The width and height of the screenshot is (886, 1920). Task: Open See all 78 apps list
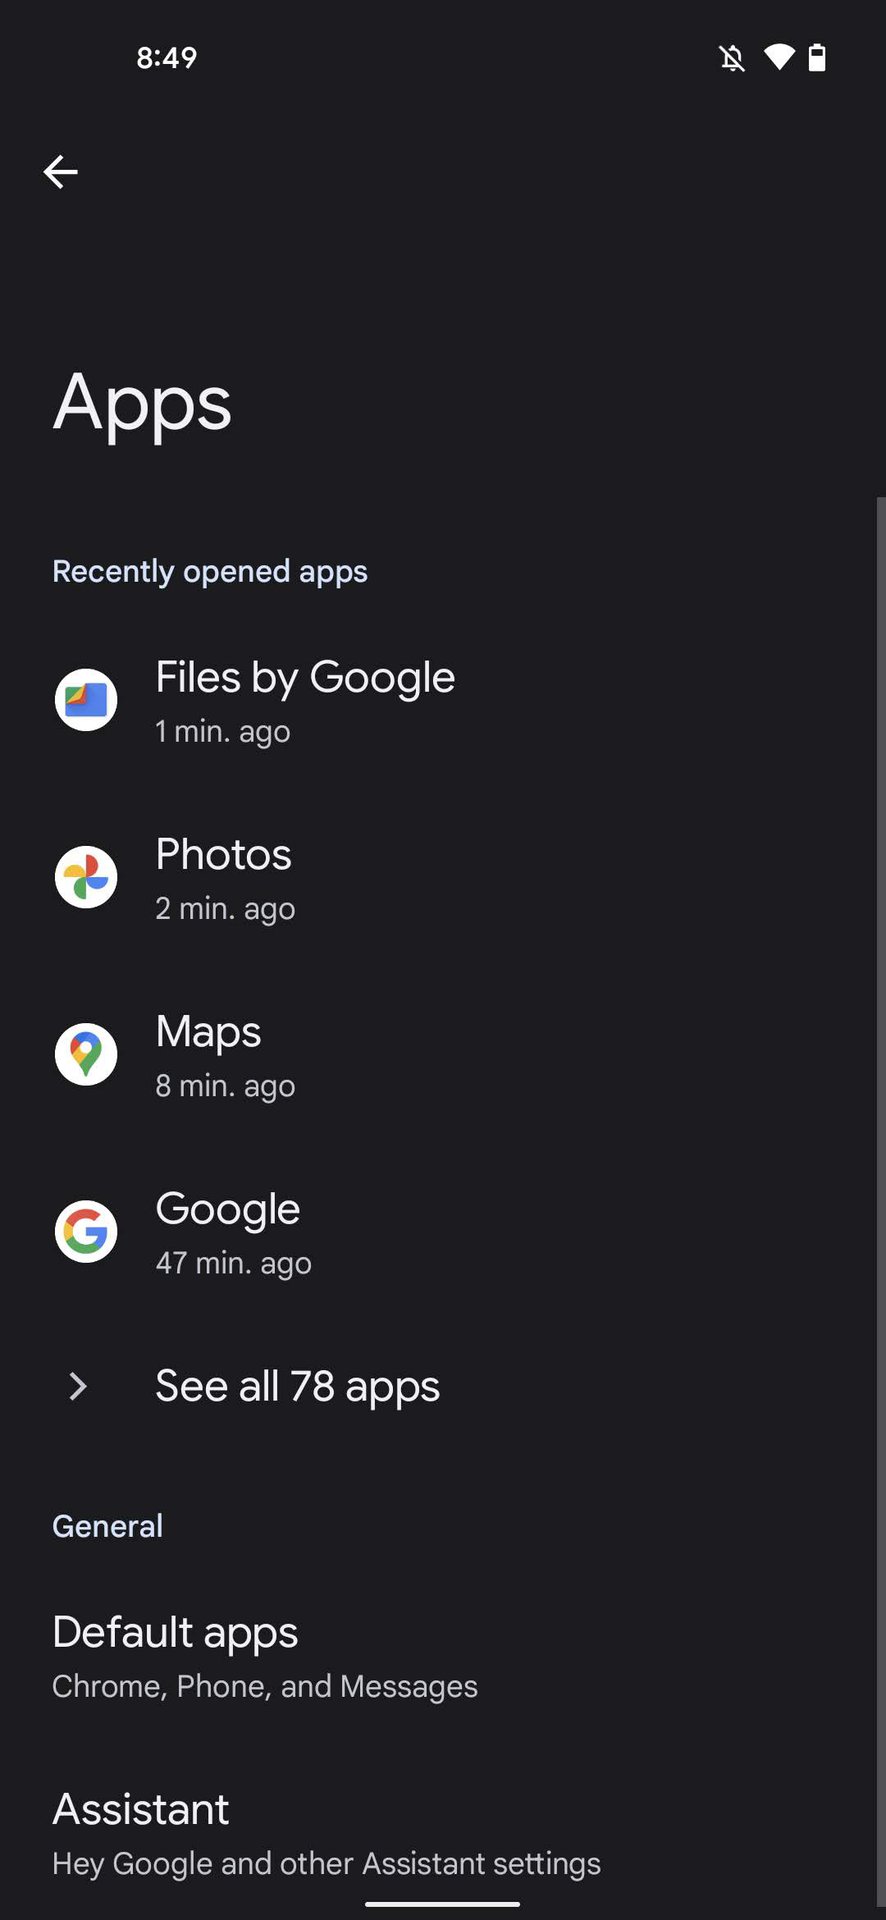pyautogui.click(x=297, y=1386)
